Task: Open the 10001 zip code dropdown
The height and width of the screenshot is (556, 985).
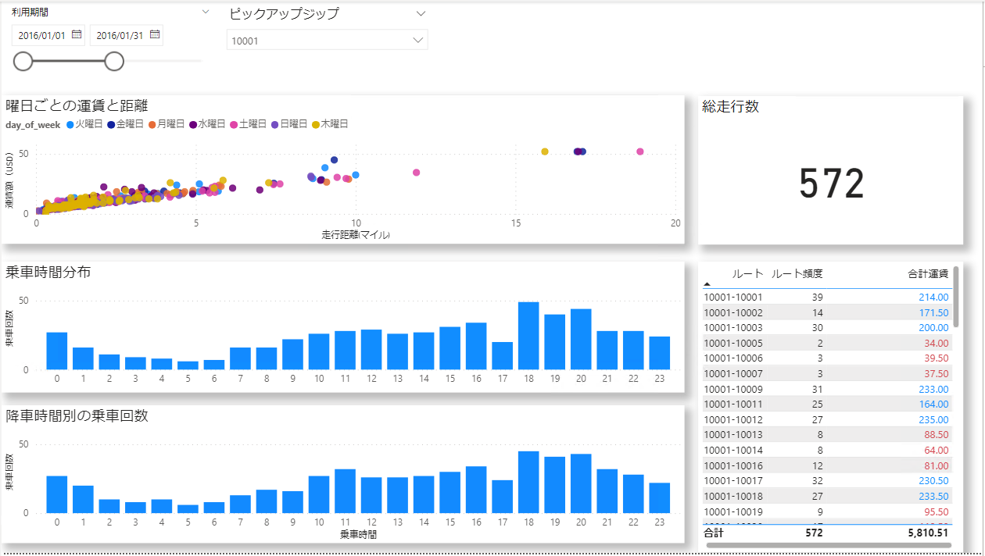Action: click(327, 40)
